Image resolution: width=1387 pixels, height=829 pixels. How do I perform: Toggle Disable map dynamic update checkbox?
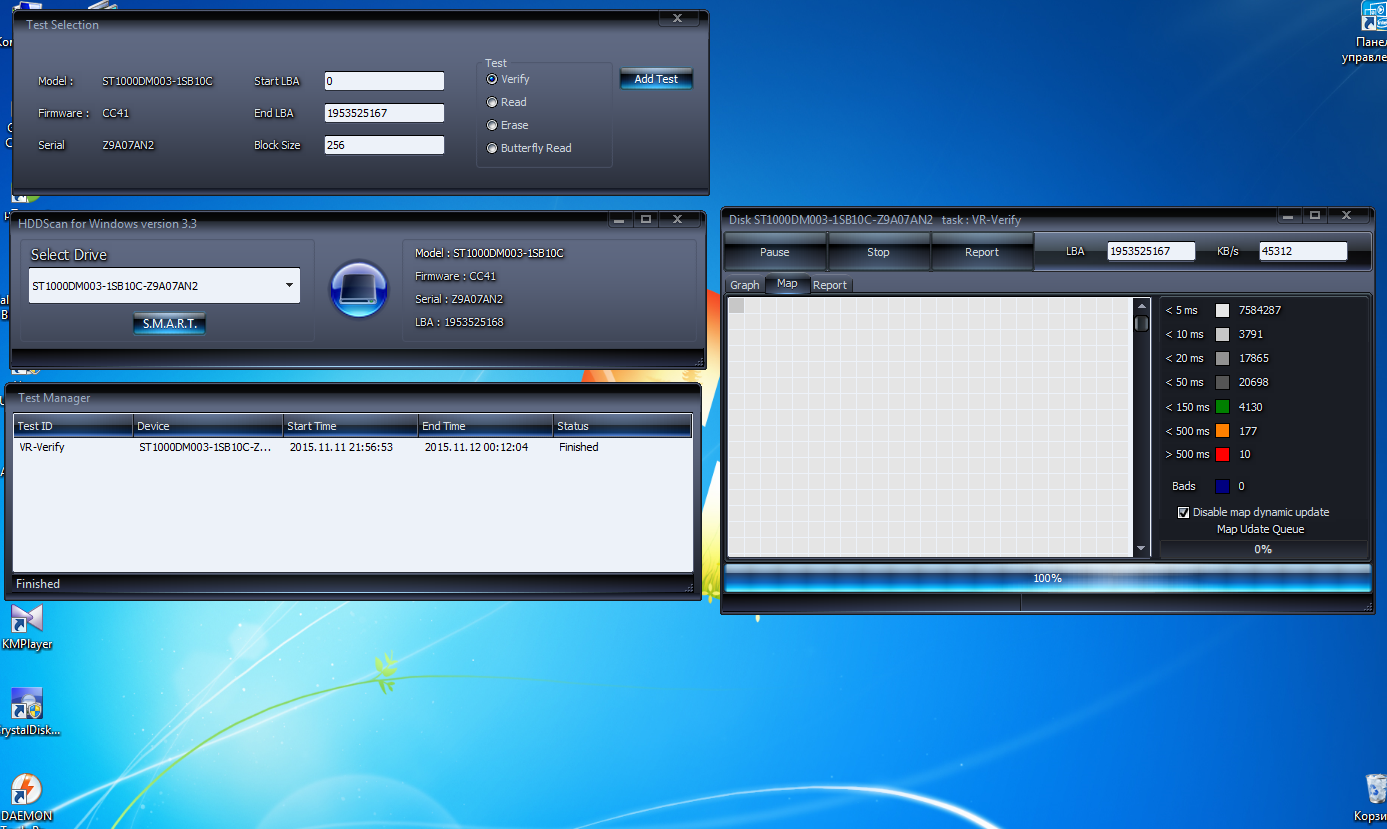[1184, 512]
